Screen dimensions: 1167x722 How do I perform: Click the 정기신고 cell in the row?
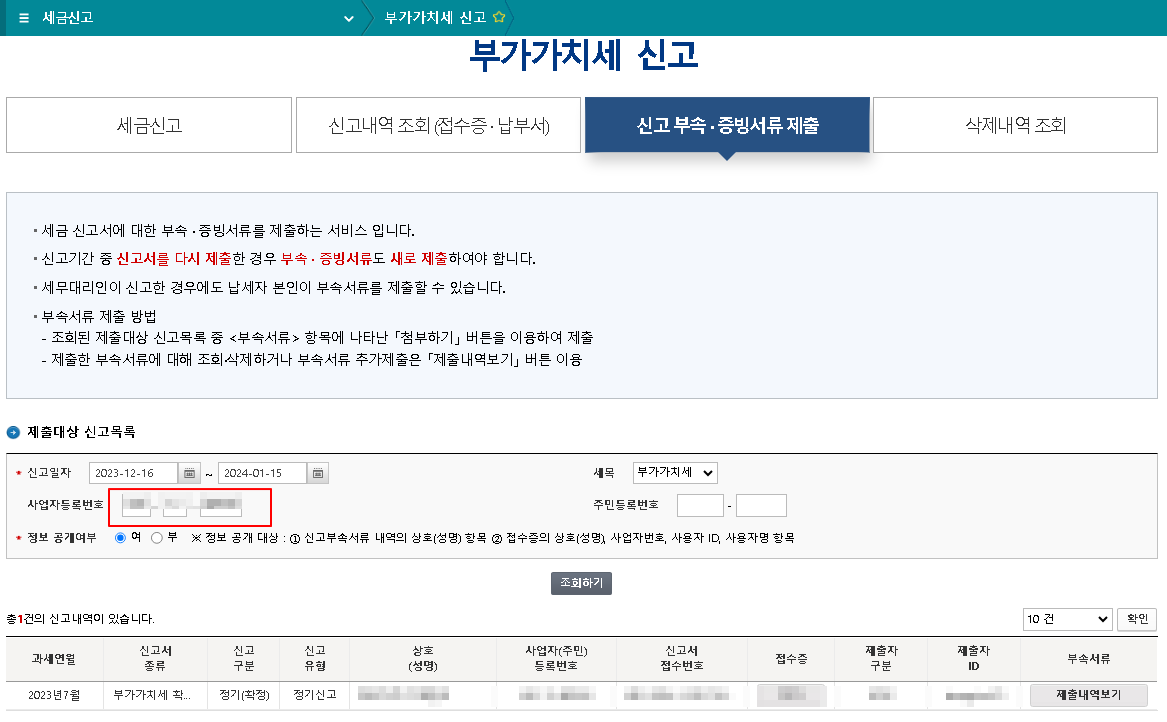[315, 695]
